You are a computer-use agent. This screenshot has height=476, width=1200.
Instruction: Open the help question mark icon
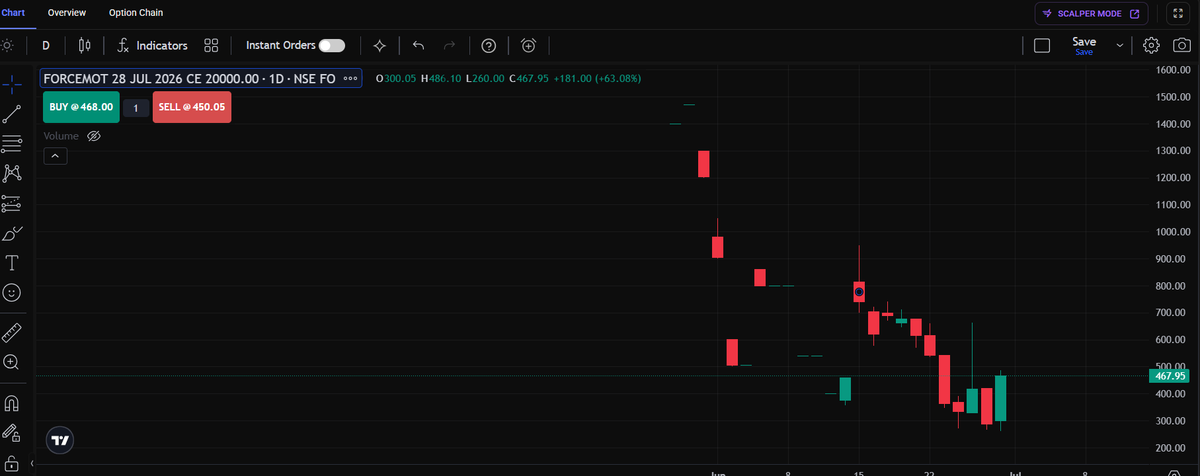coord(488,45)
